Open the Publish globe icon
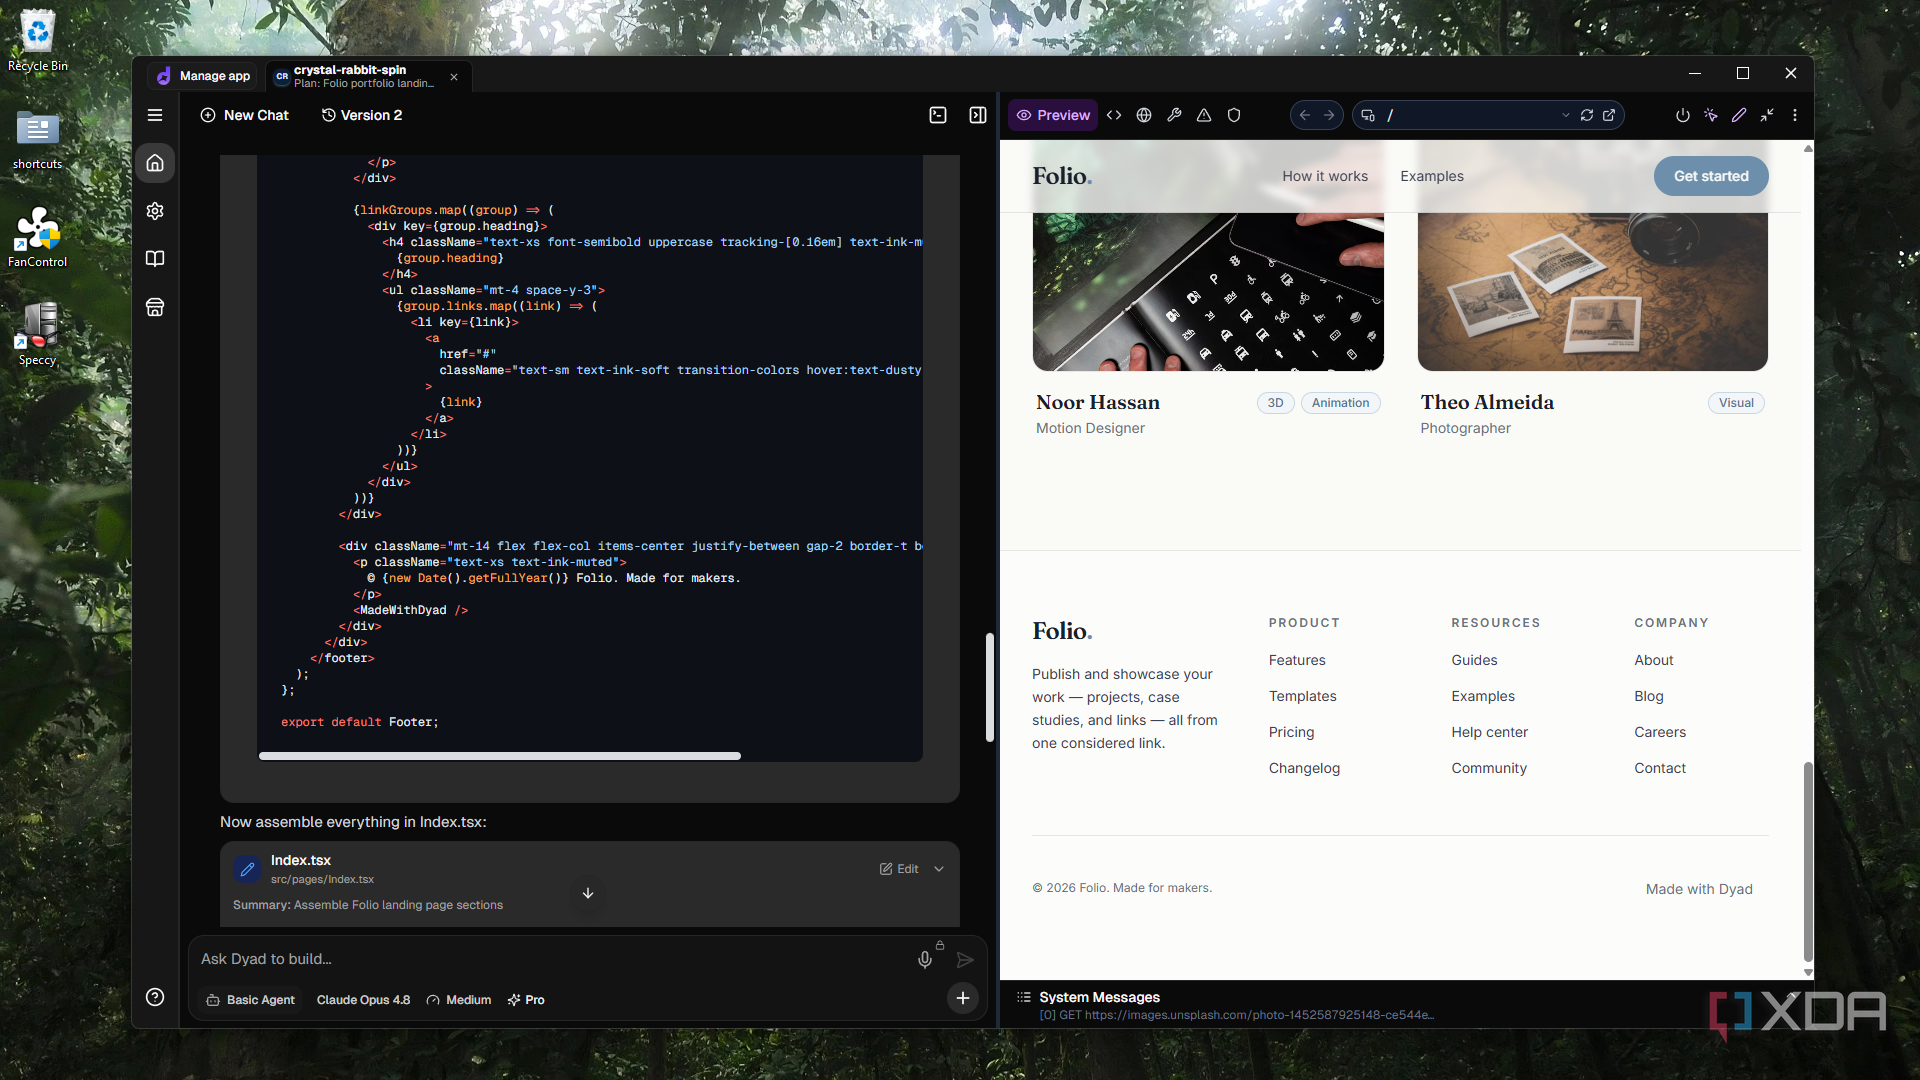1920x1080 pixels. [x=1144, y=115]
